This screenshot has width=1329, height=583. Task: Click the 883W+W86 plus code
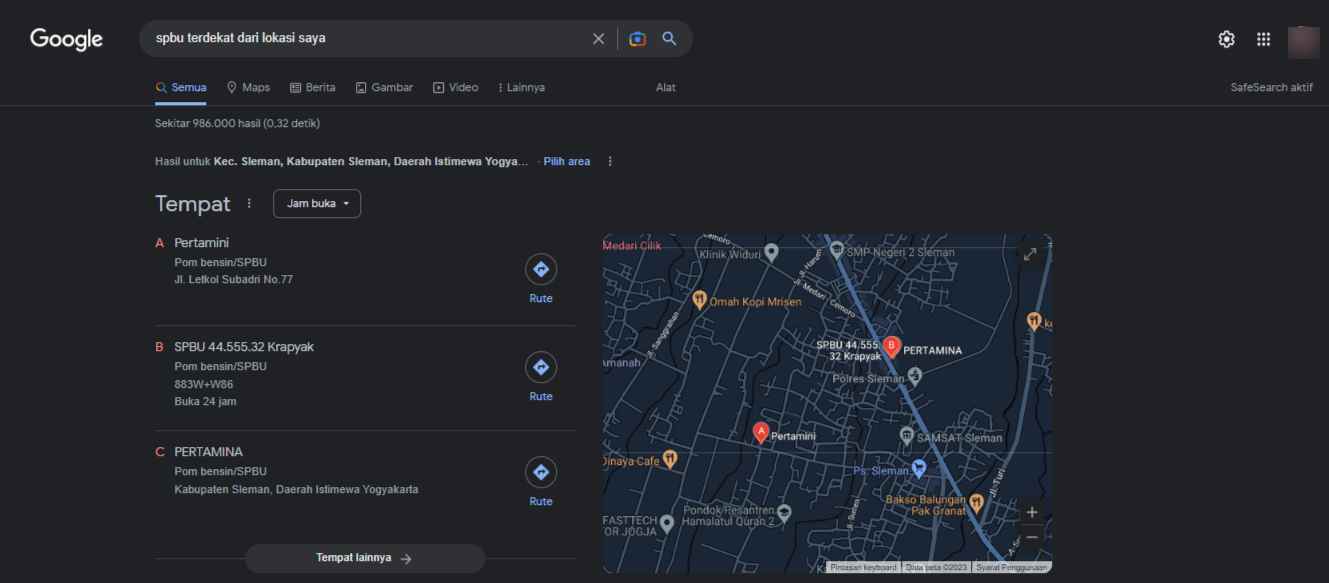[x=203, y=384]
